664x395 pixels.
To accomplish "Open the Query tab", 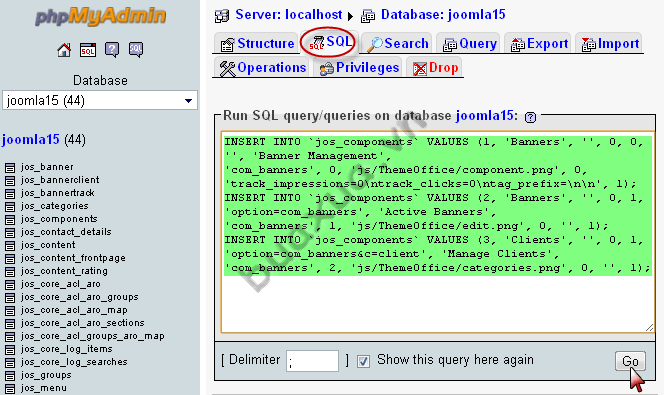I will click(x=469, y=43).
